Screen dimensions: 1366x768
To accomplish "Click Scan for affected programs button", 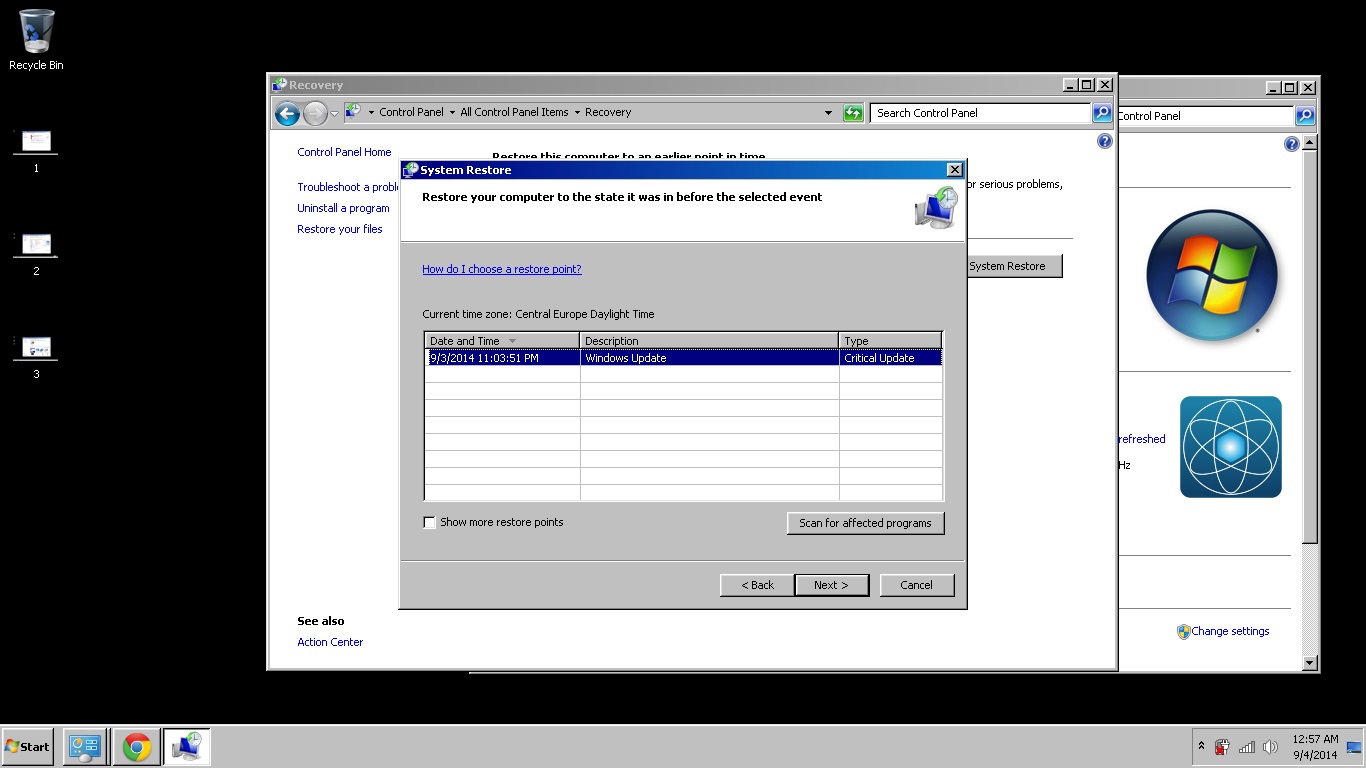I will 865,523.
